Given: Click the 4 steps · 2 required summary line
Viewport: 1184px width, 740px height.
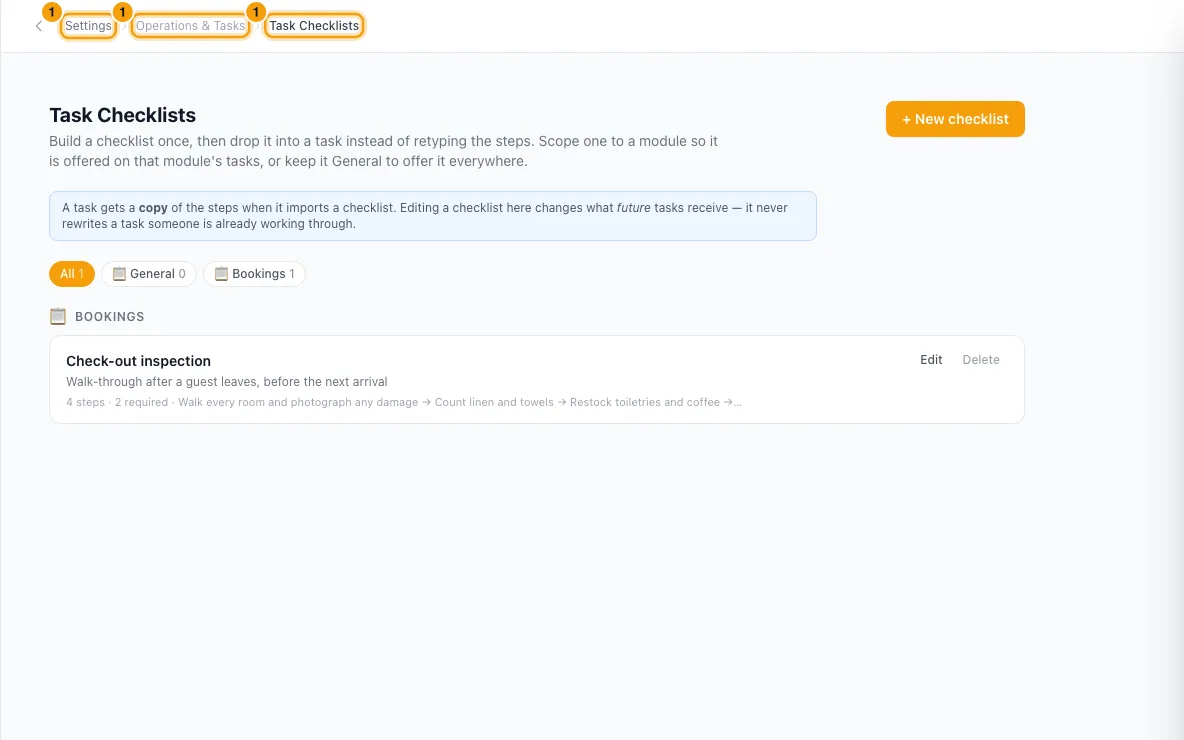Looking at the screenshot, I should pyautogui.click(x=404, y=402).
